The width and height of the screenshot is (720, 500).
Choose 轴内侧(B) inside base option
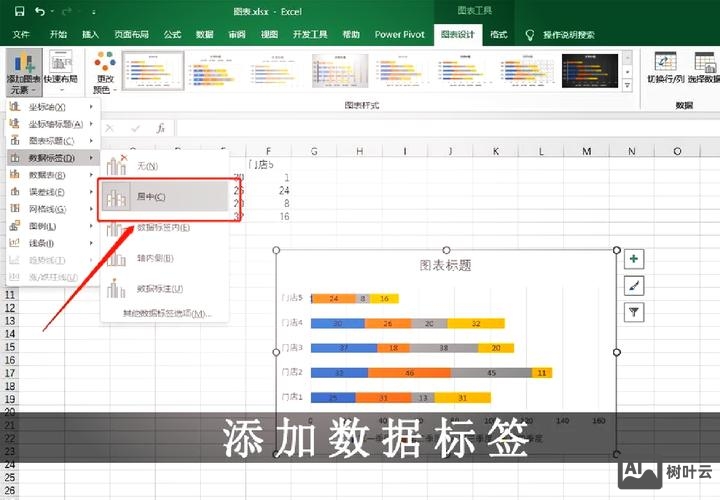[x=165, y=258]
